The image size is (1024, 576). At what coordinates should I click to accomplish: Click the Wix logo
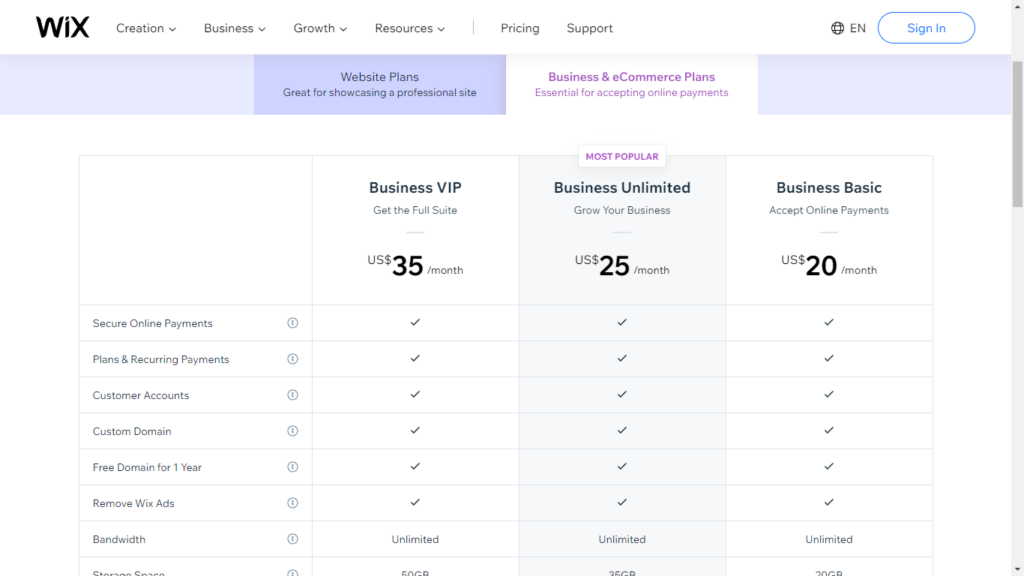tap(63, 27)
